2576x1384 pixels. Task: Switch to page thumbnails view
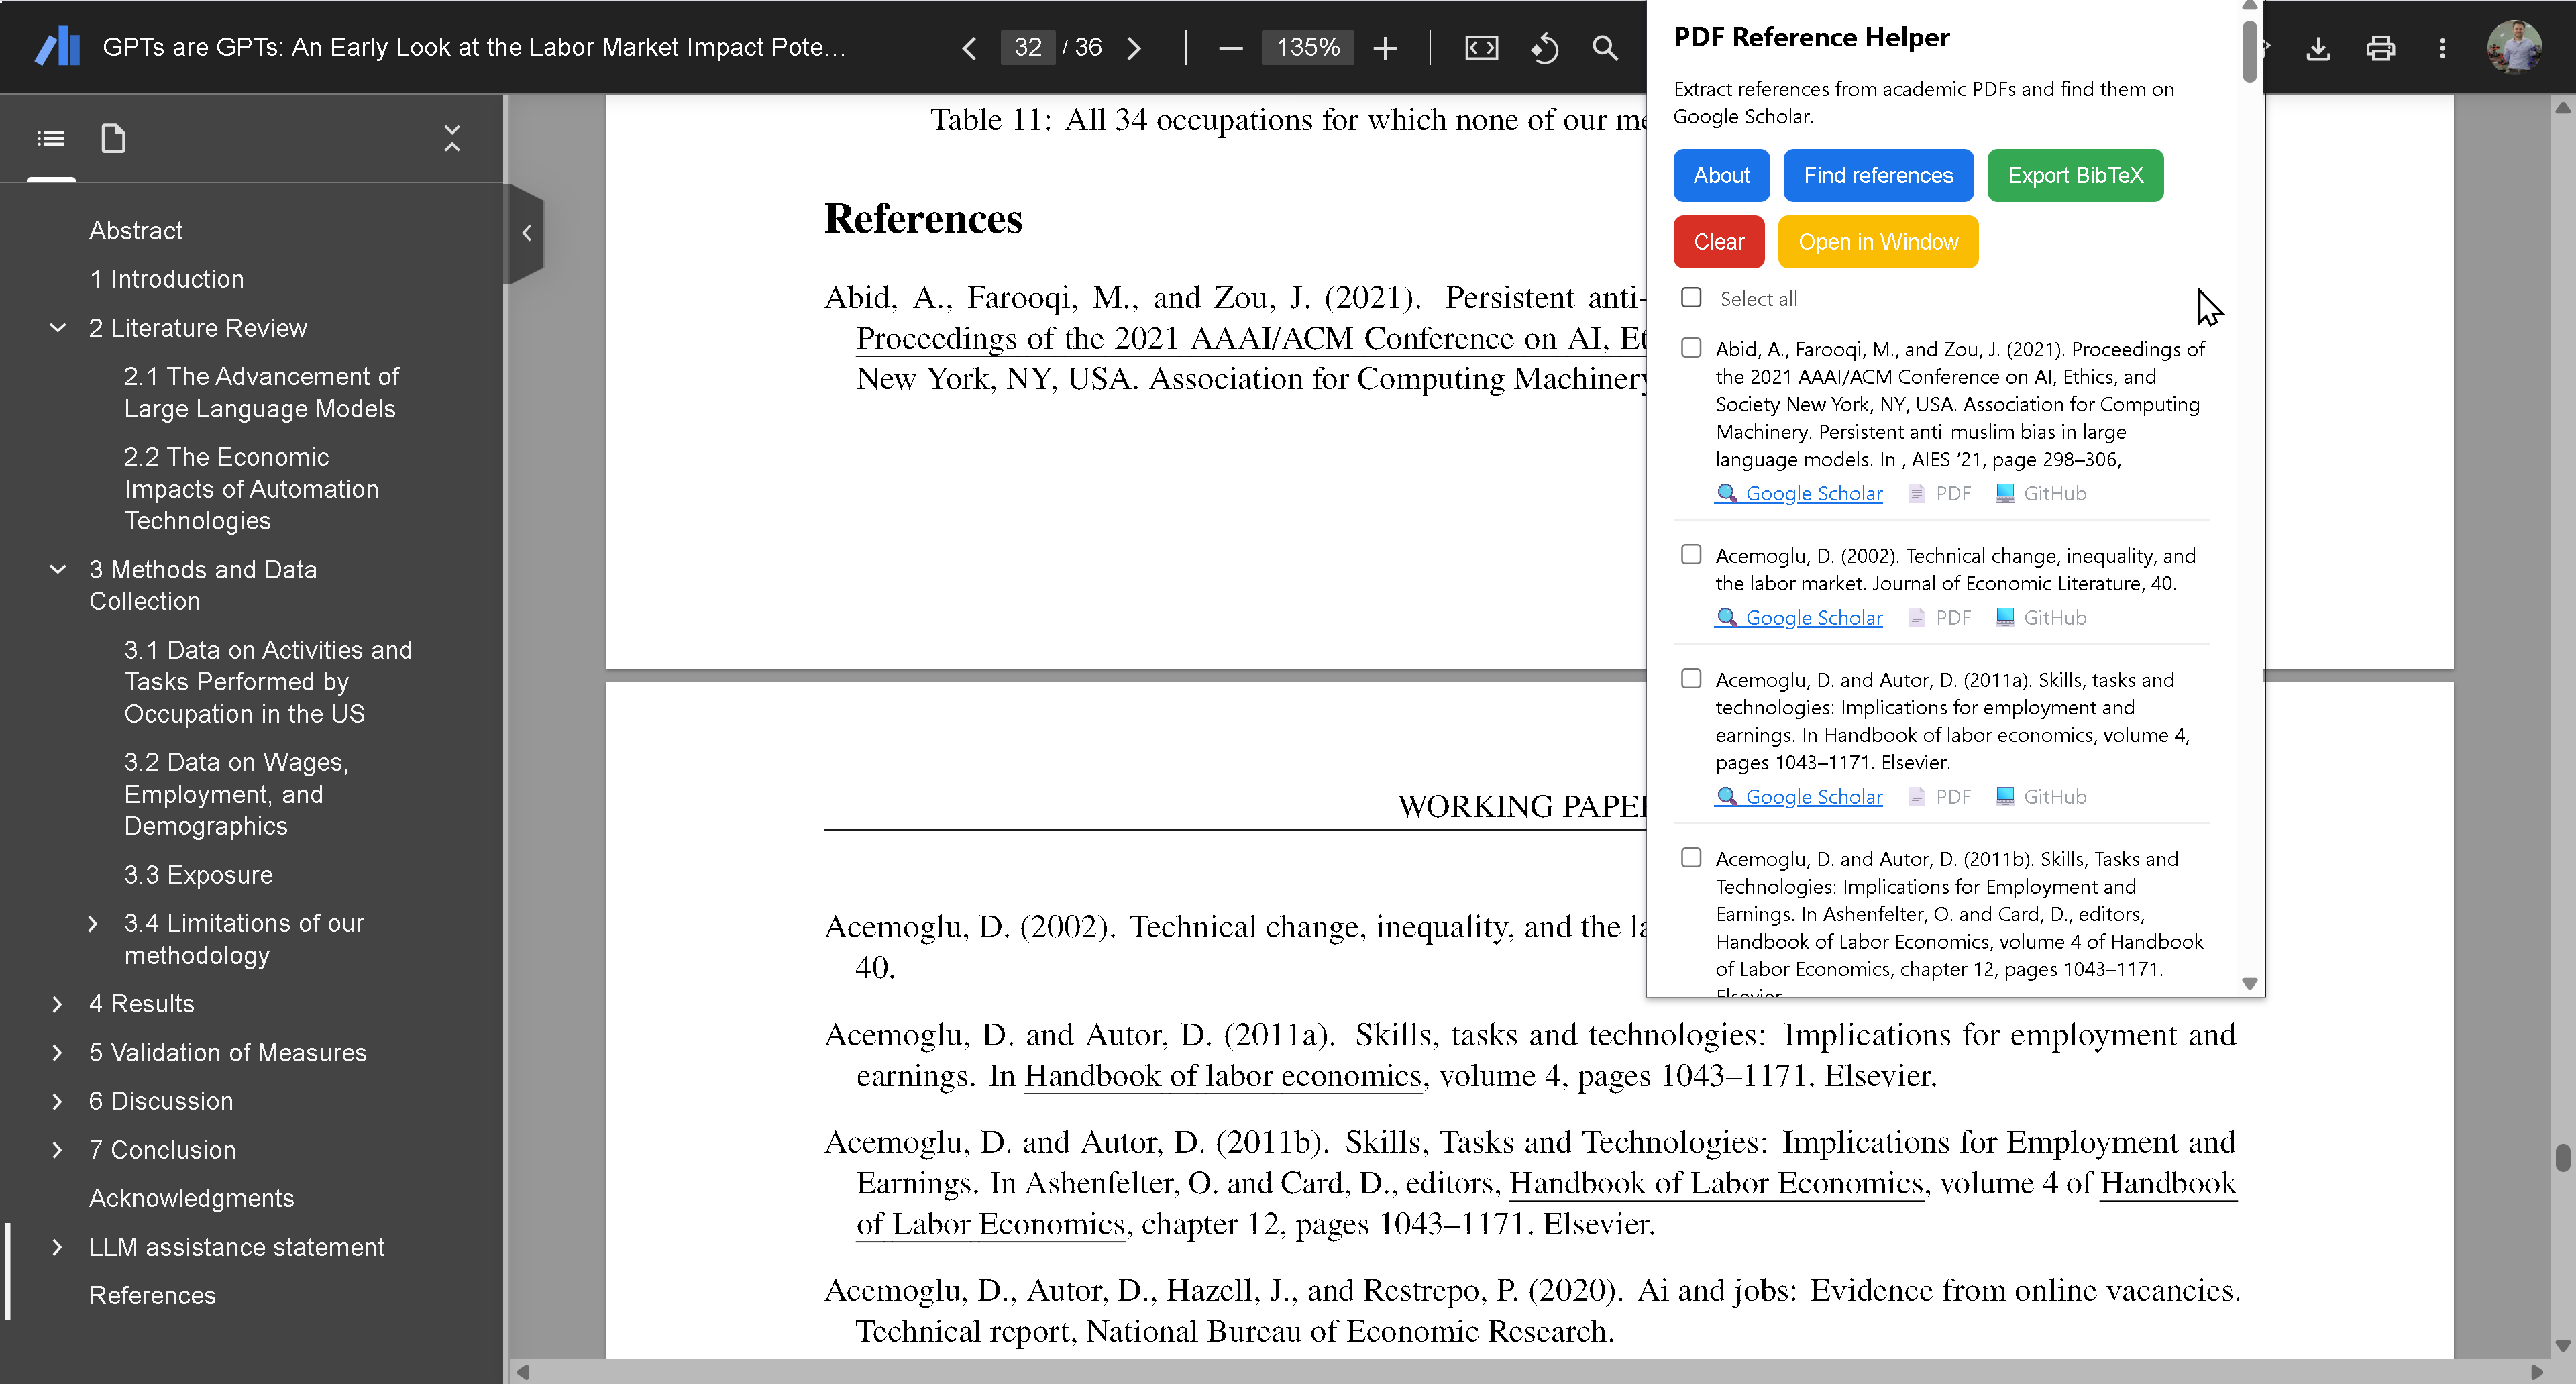(113, 138)
